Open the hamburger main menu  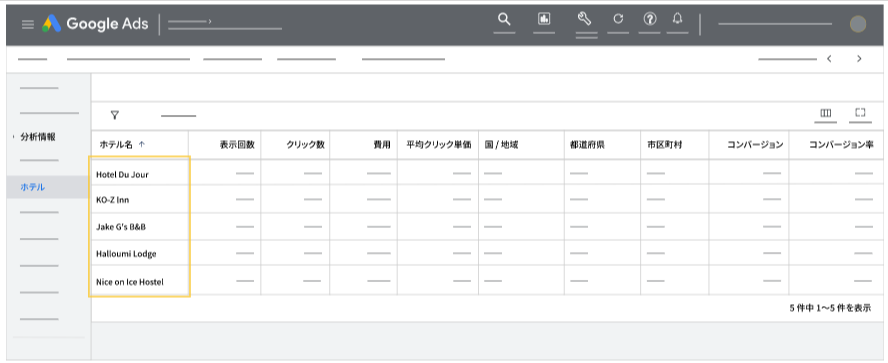(x=28, y=24)
